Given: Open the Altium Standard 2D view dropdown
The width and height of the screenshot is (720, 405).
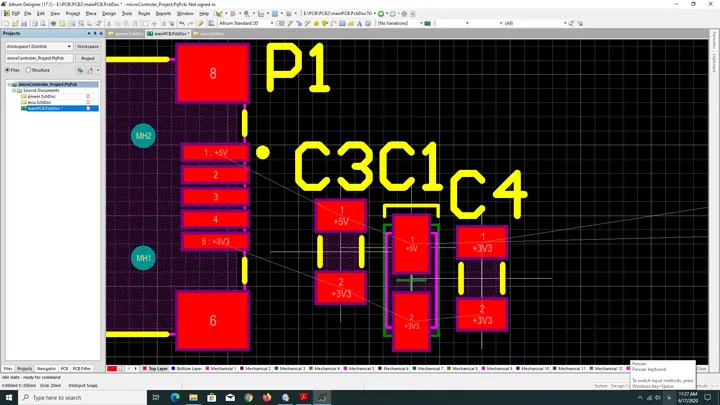Looking at the screenshot, I should (x=246, y=23).
